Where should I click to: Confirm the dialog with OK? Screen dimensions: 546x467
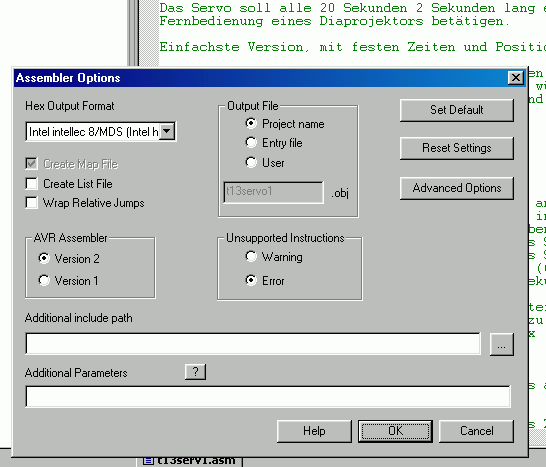pyautogui.click(x=395, y=431)
